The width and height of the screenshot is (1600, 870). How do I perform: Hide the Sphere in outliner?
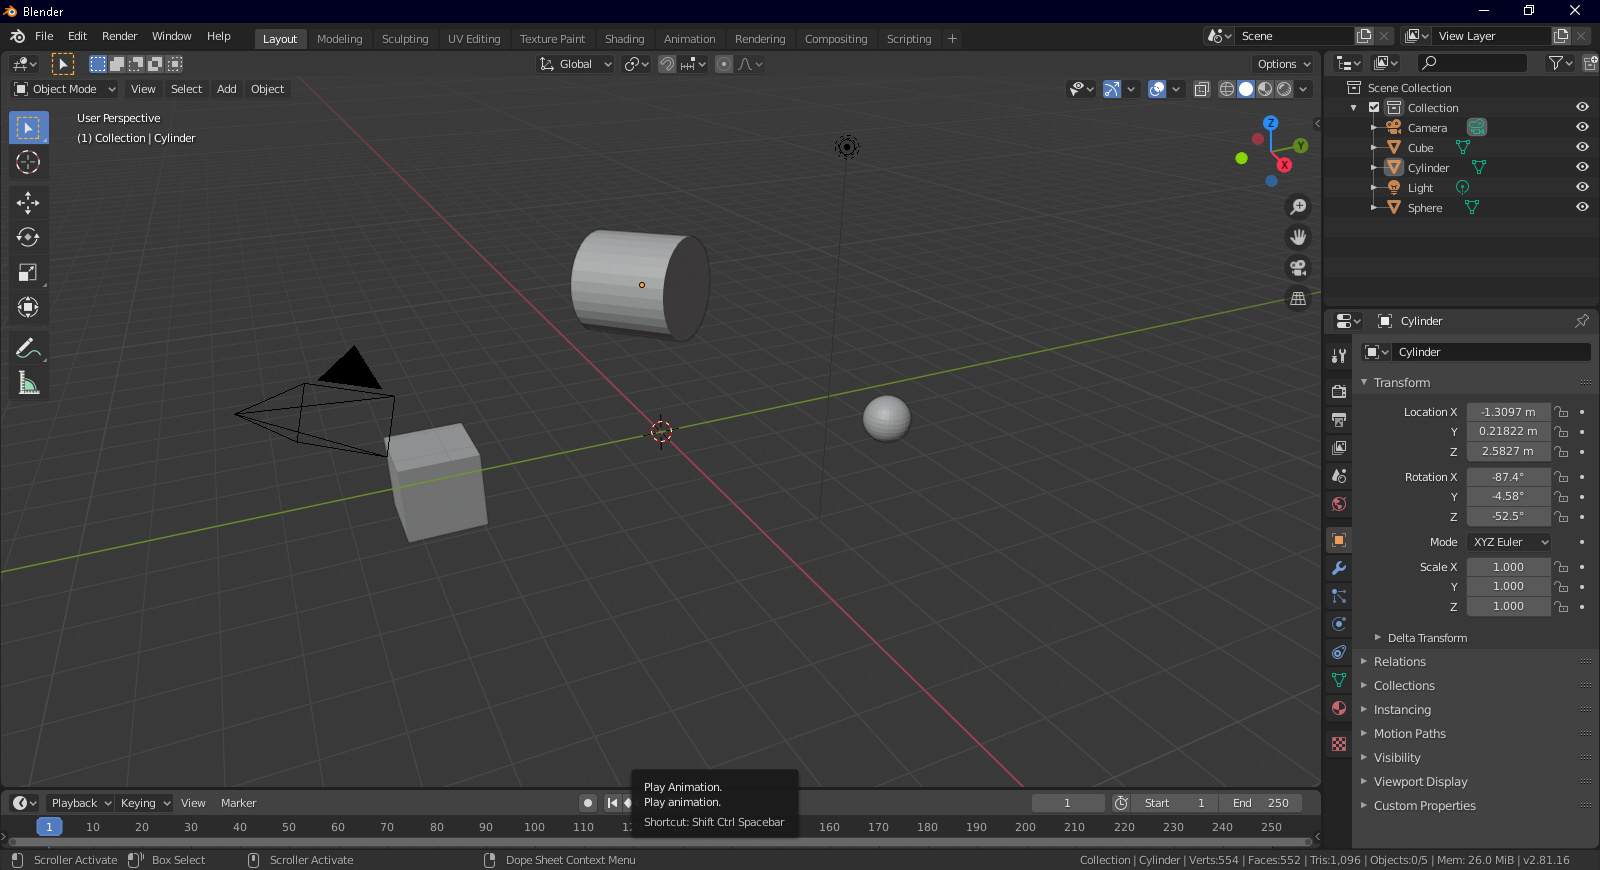(1582, 207)
